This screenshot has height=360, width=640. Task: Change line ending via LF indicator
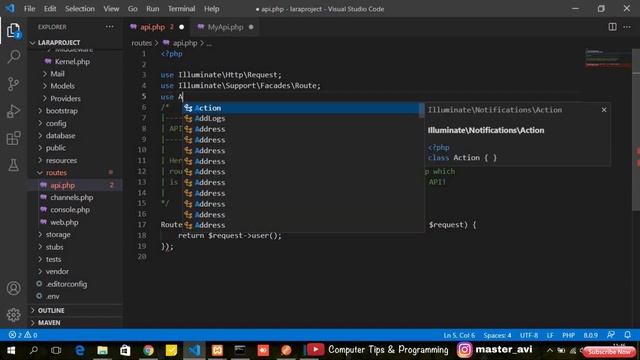(x=550, y=335)
